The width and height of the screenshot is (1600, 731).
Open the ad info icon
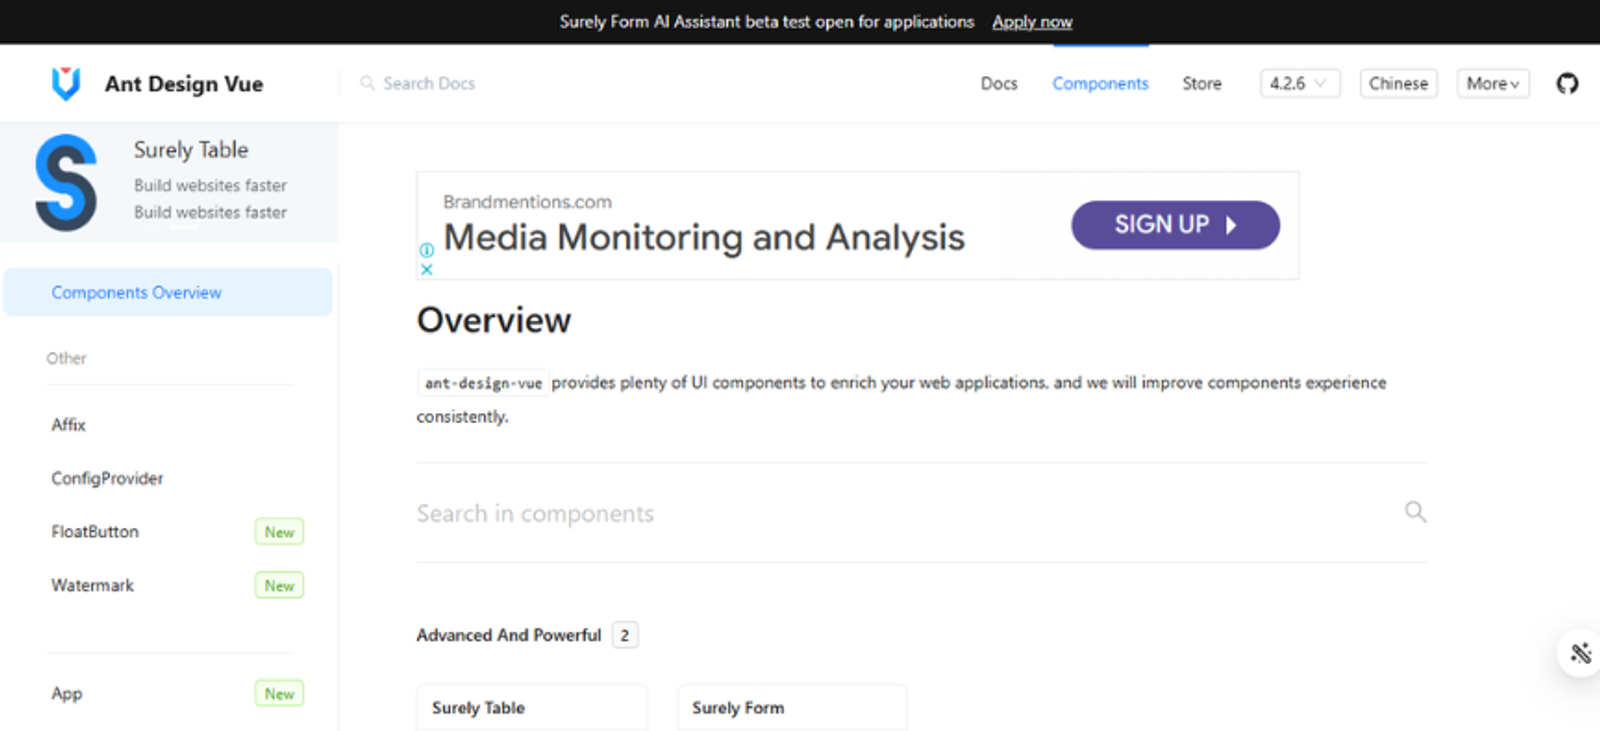click(x=427, y=250)
